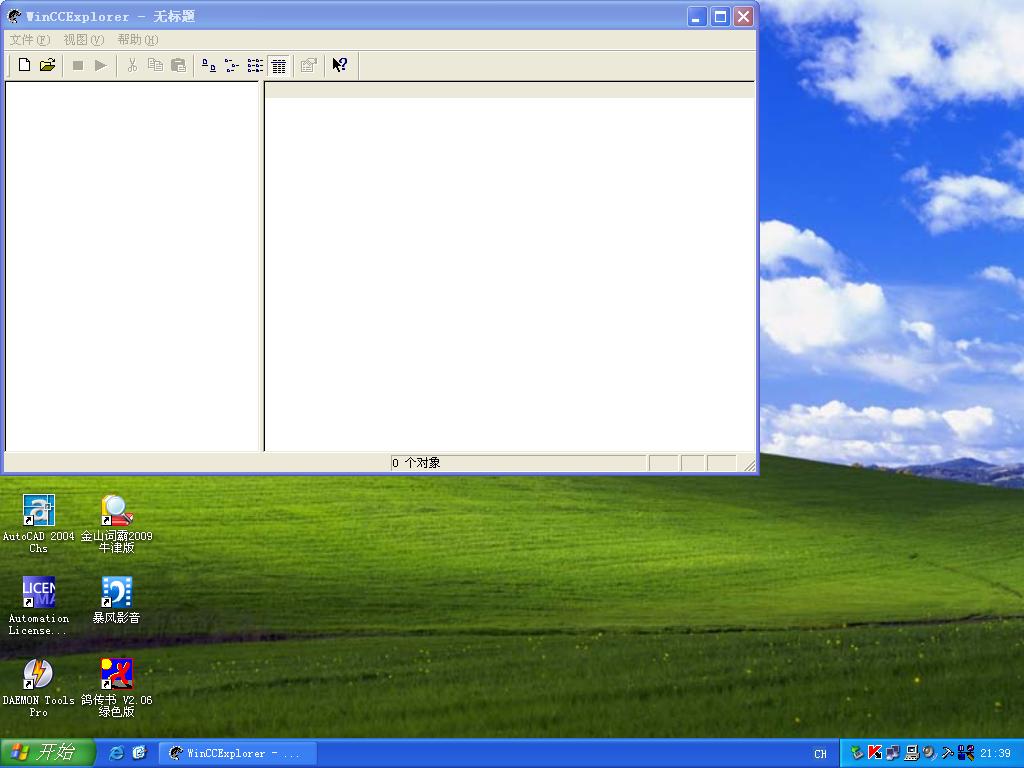Open the 文件(F) menu

click(x=29, y=40)
